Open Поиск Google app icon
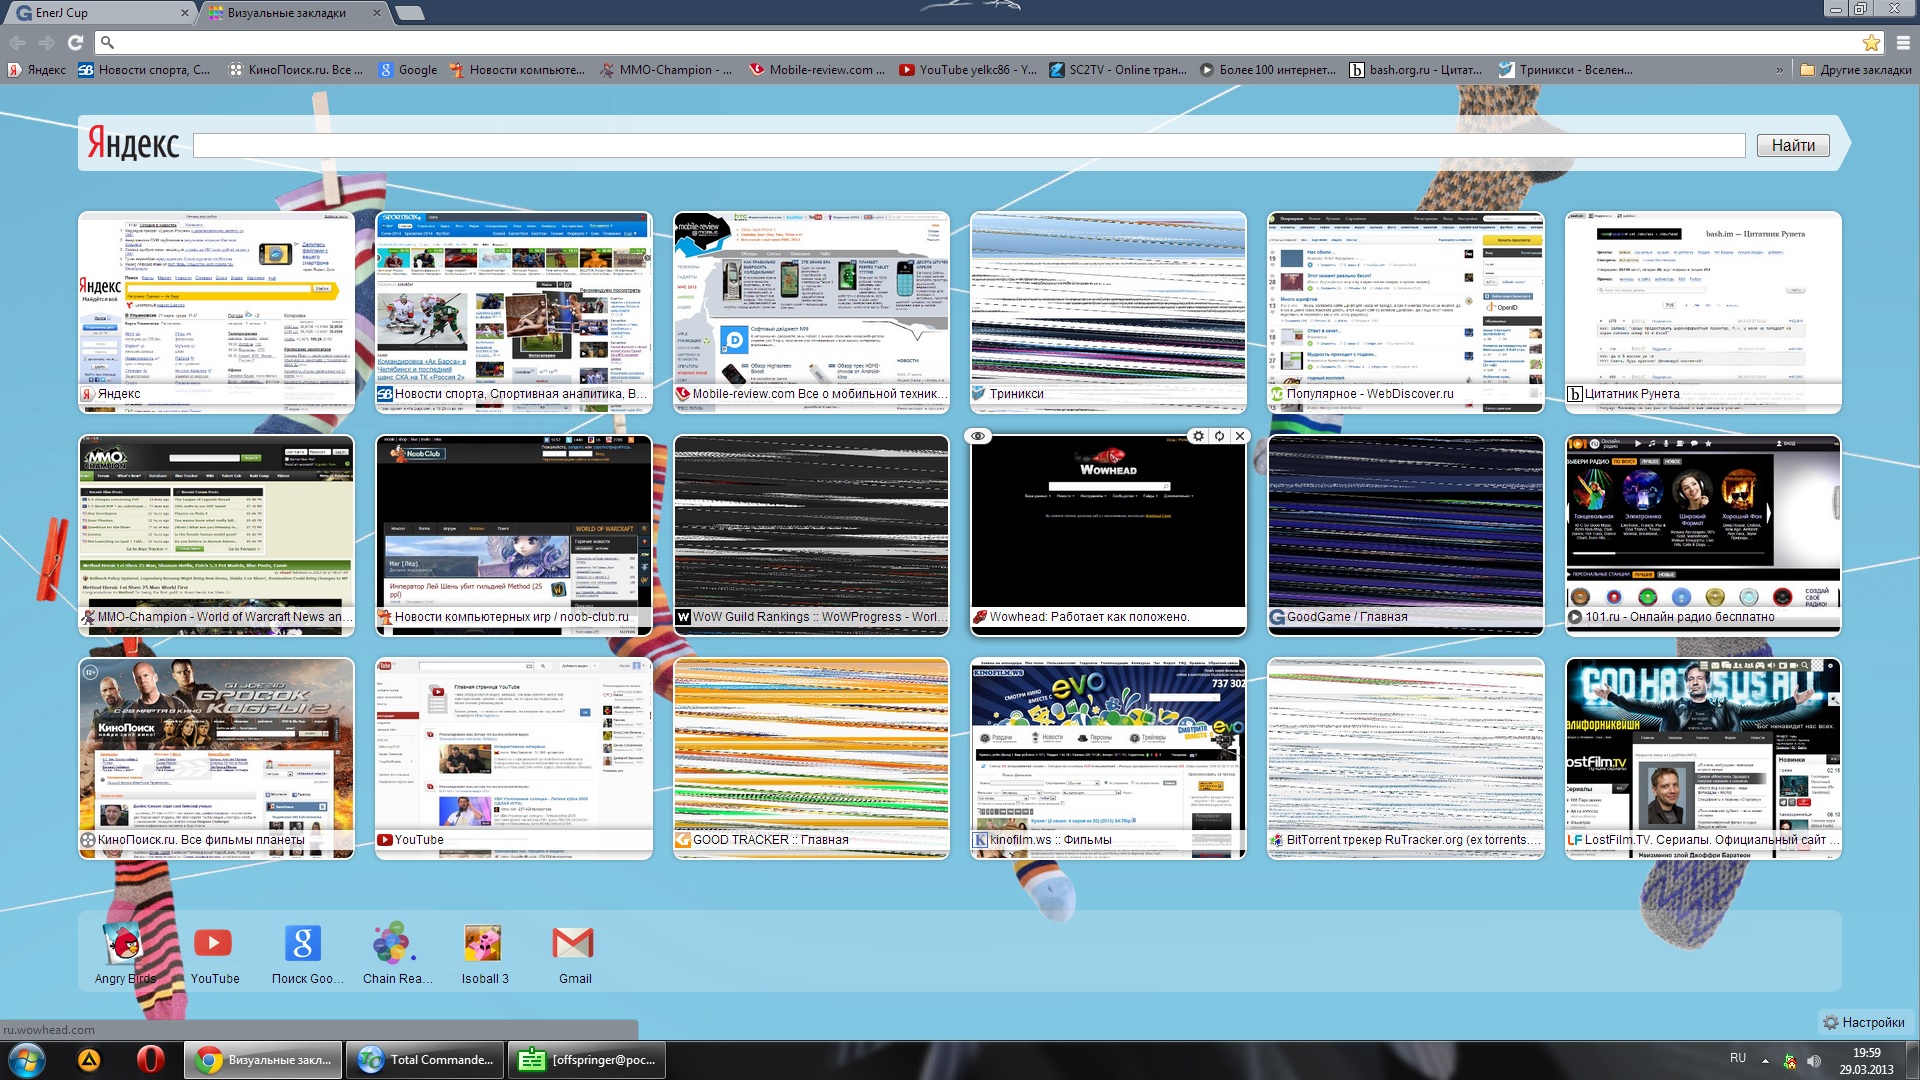 point(306,953)
